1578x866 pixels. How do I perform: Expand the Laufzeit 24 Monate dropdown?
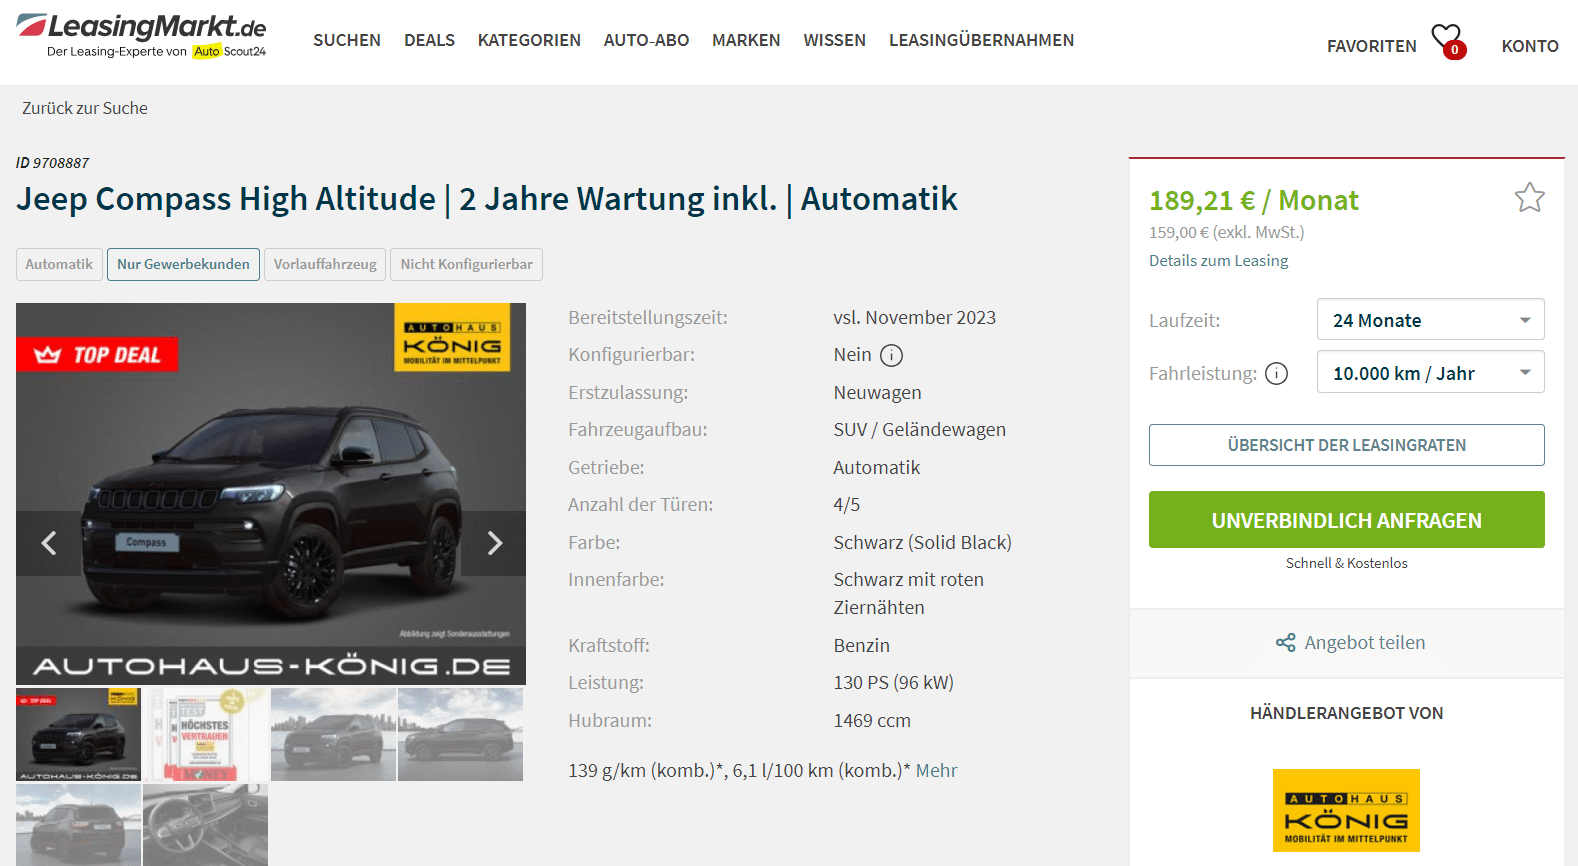[1430, 320]
